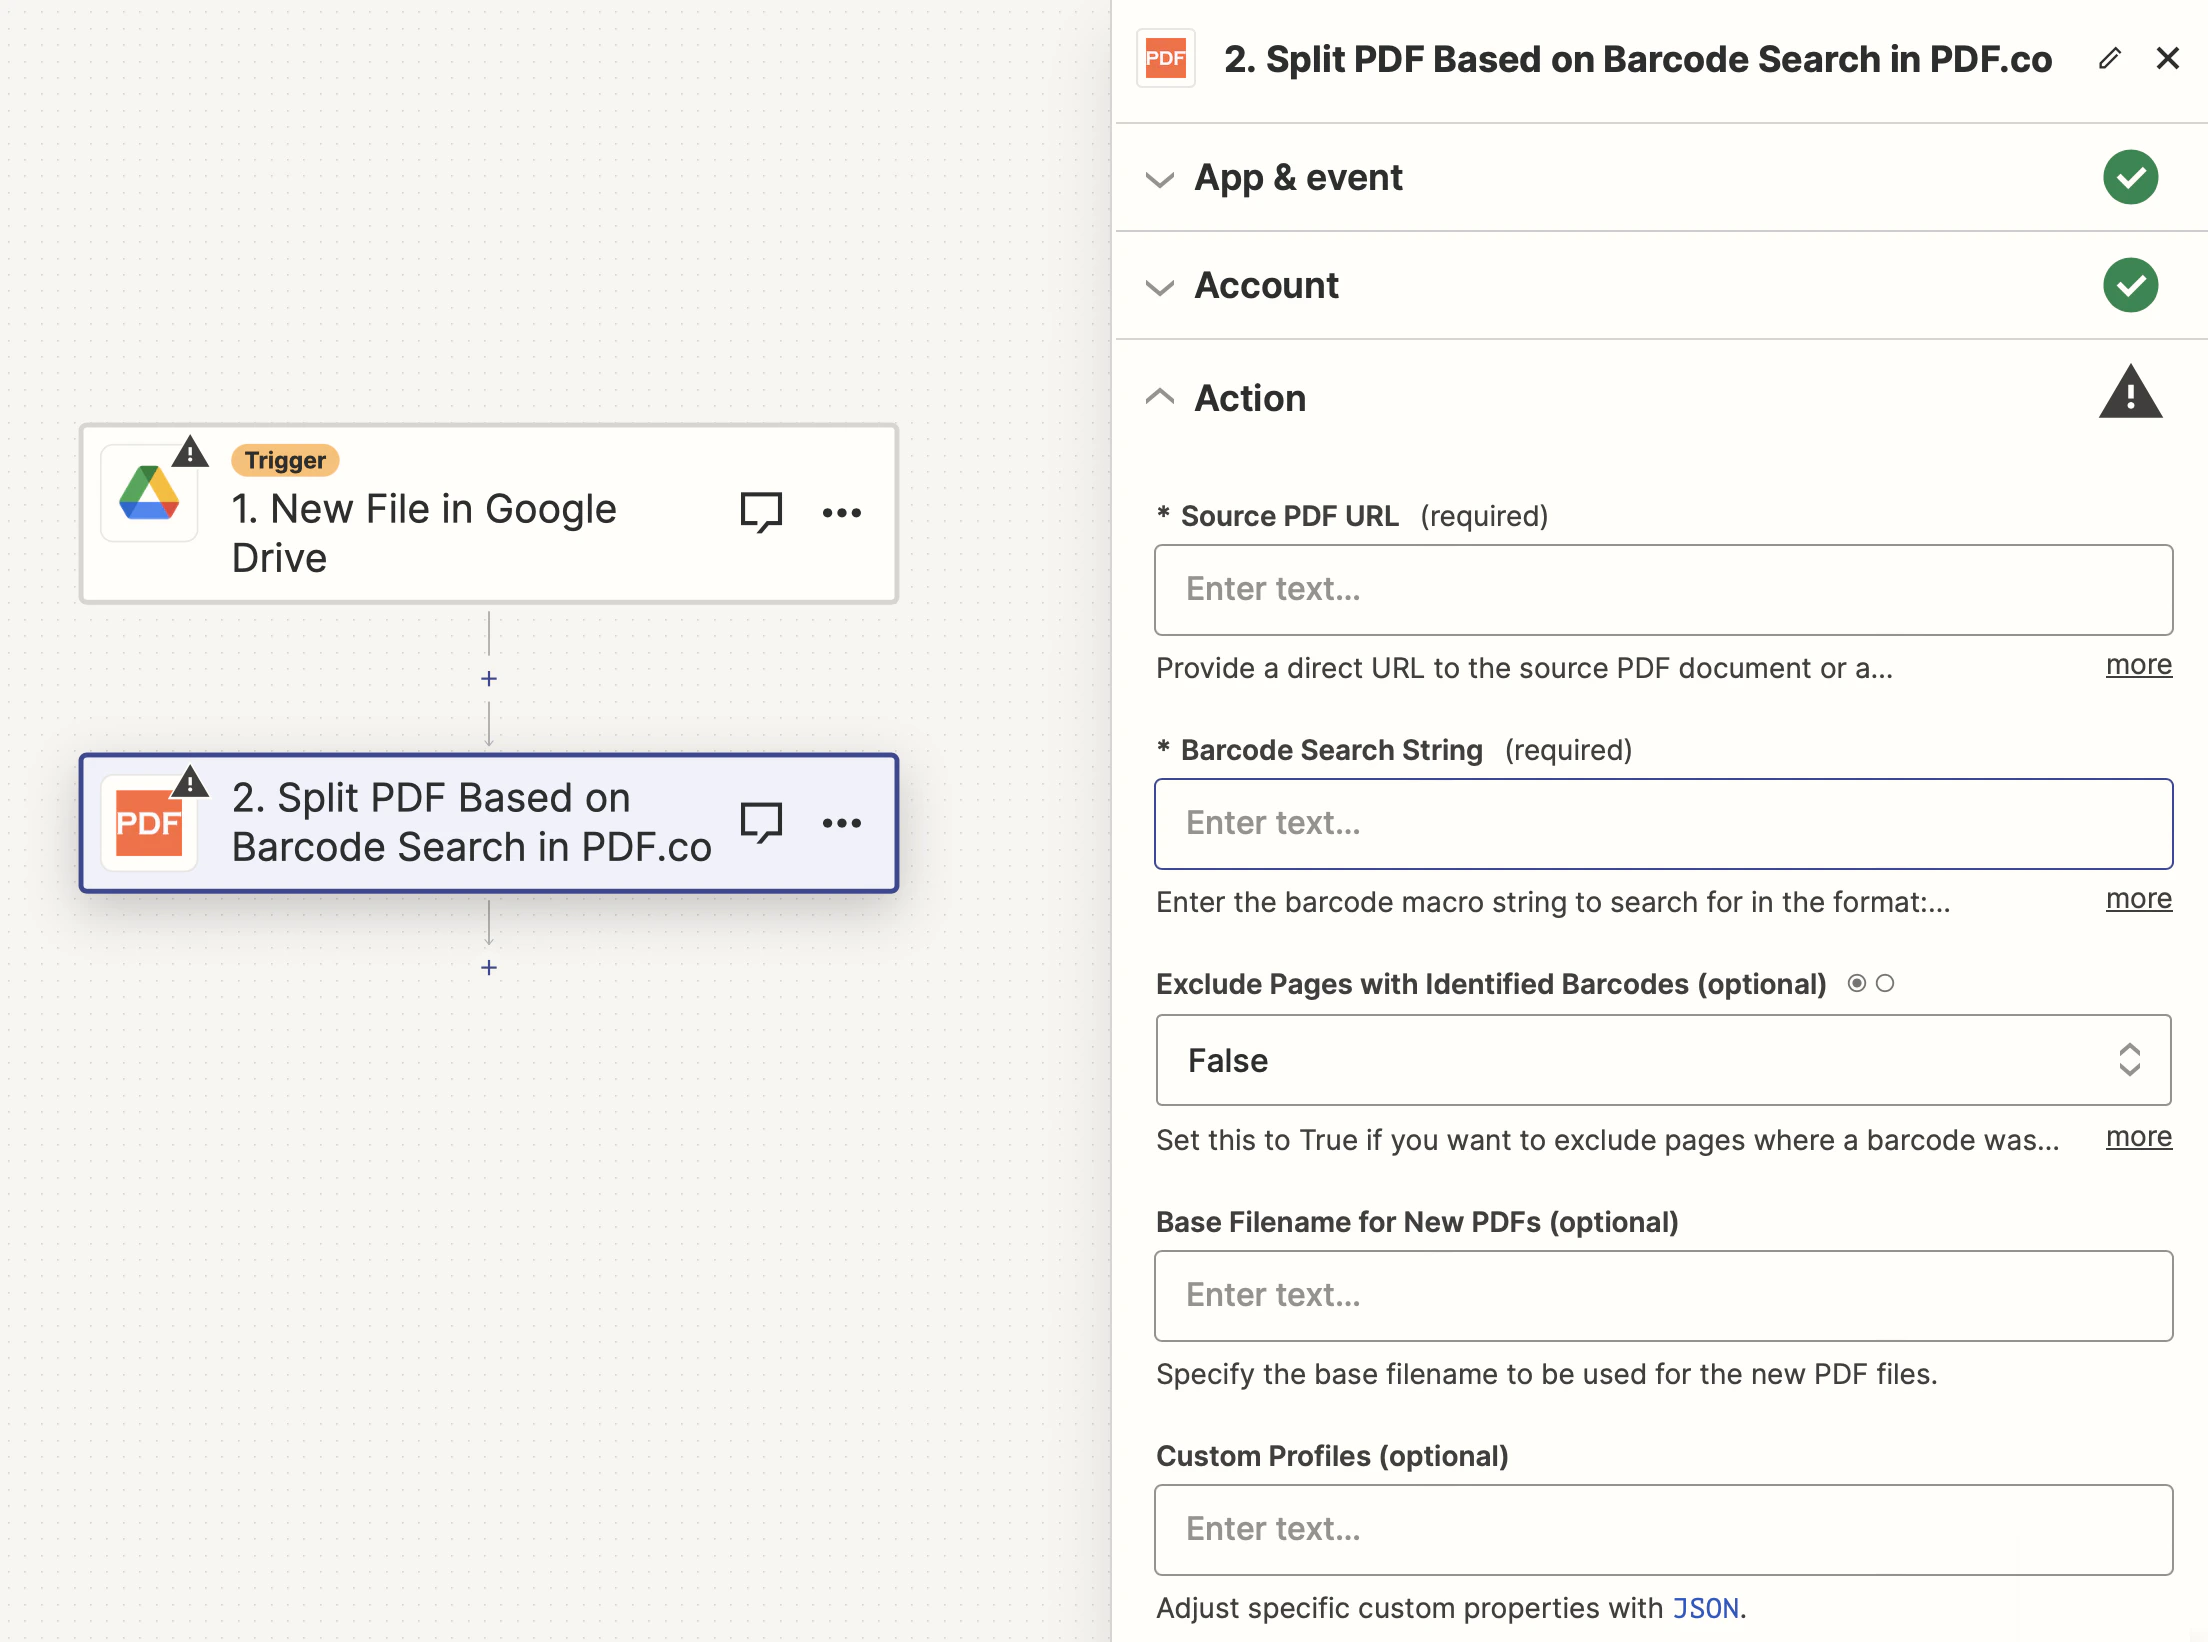Open comment icon on Split PDF step

(x=760, y=822)
